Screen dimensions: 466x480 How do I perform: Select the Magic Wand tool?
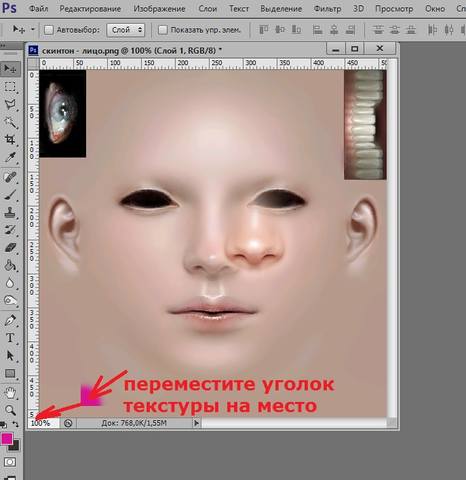point(10,122)
